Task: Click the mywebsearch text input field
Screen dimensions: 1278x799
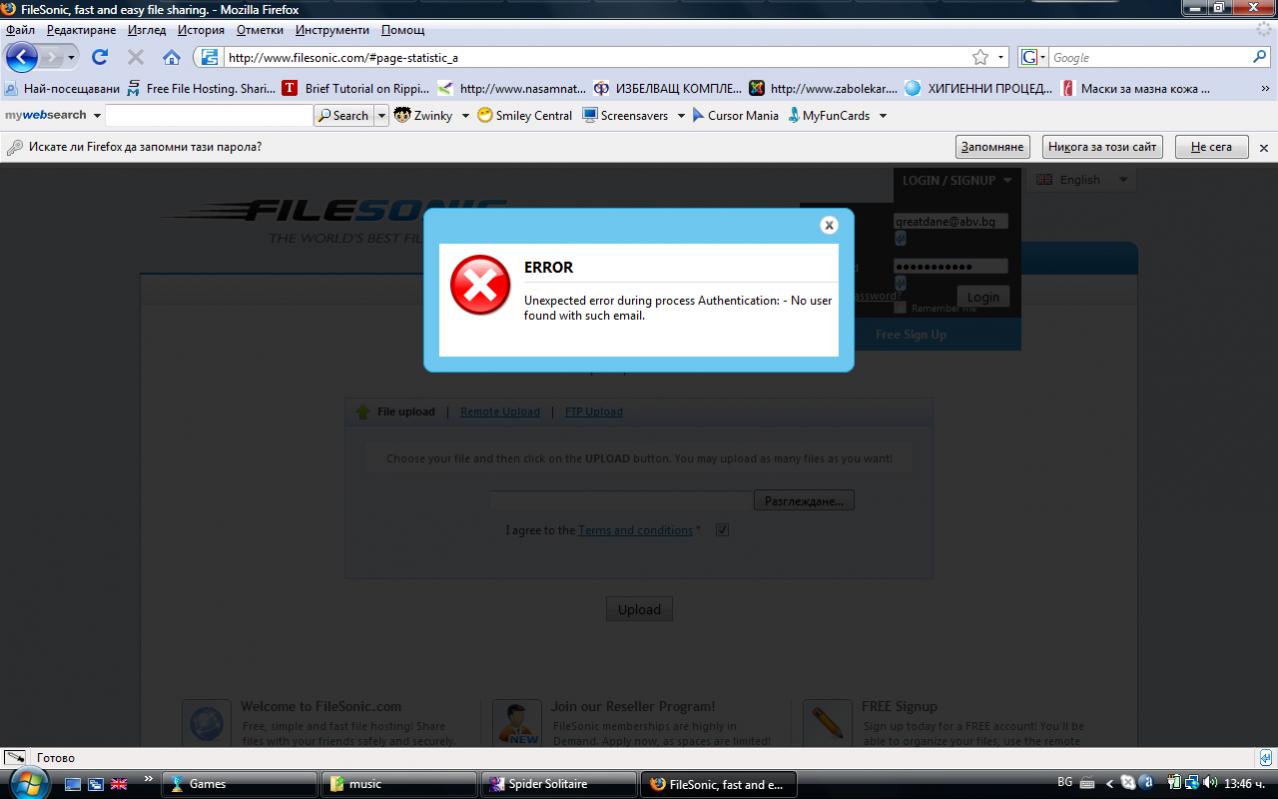Action: click(x=209, y=115)
